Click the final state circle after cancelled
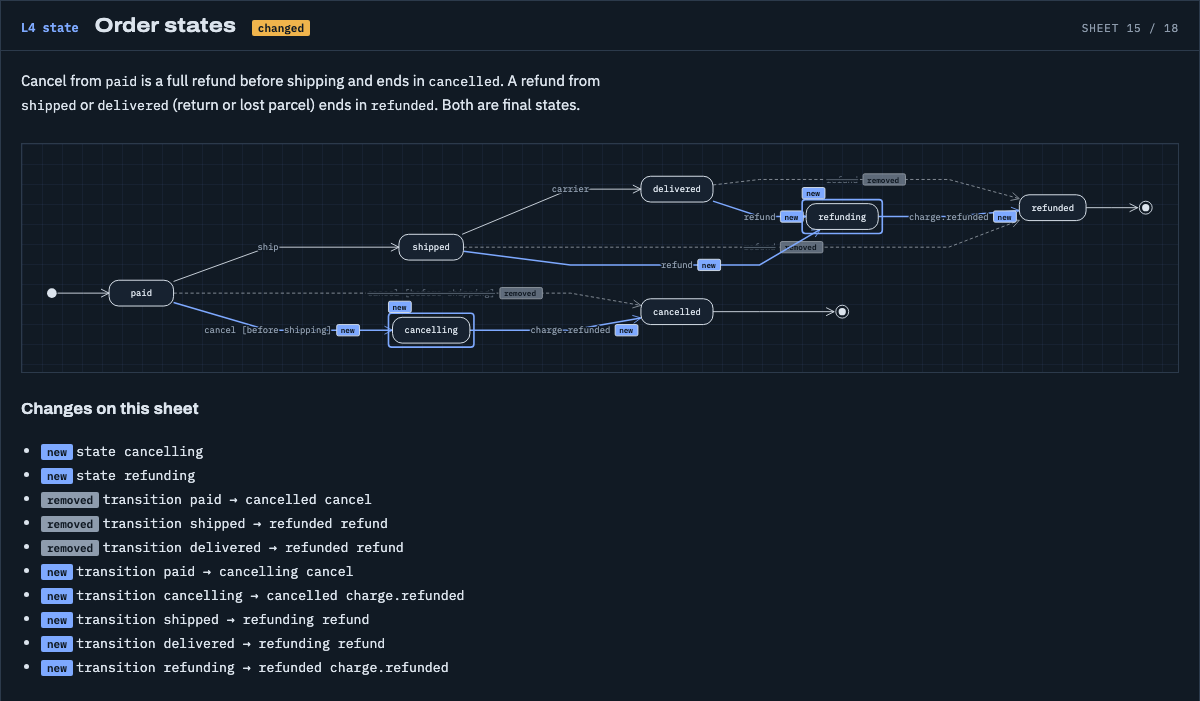 click(842, 312)
